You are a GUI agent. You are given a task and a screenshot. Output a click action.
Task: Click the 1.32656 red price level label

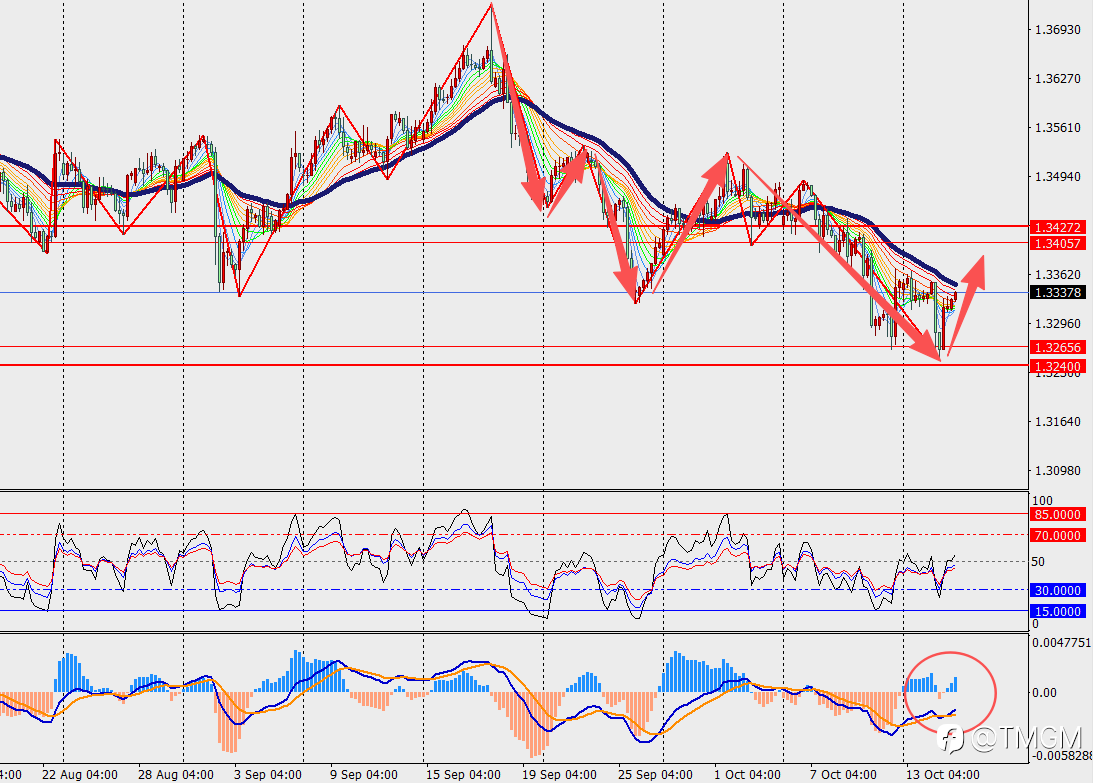[1058, 348]
